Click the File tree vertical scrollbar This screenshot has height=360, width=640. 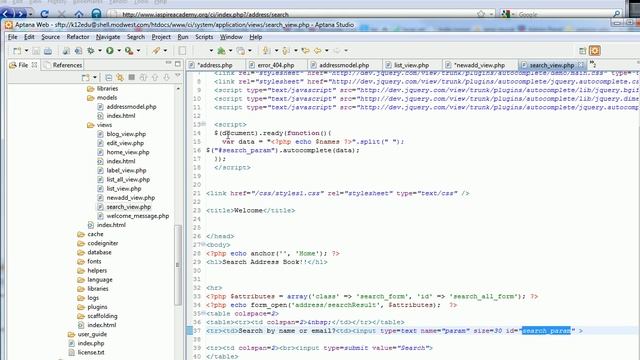coord(178,265)
